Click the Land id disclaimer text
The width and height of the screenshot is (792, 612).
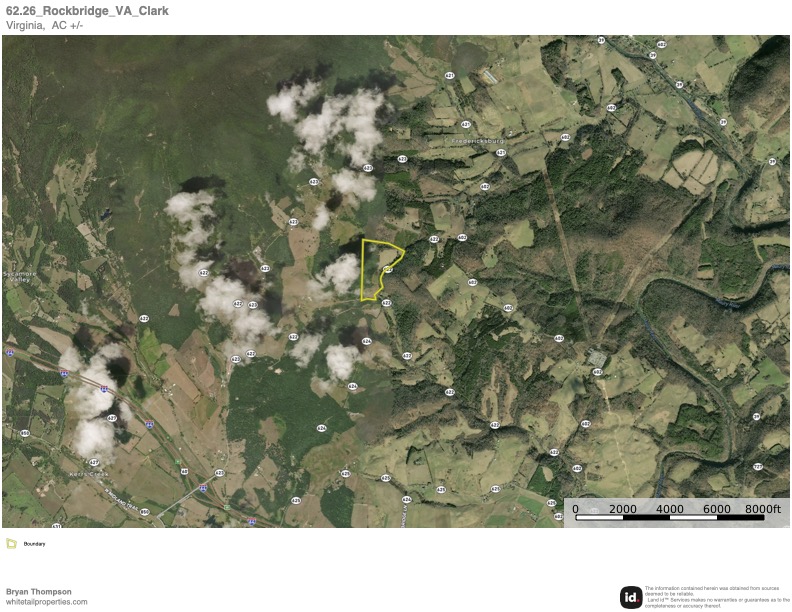(x=716, y=597)
